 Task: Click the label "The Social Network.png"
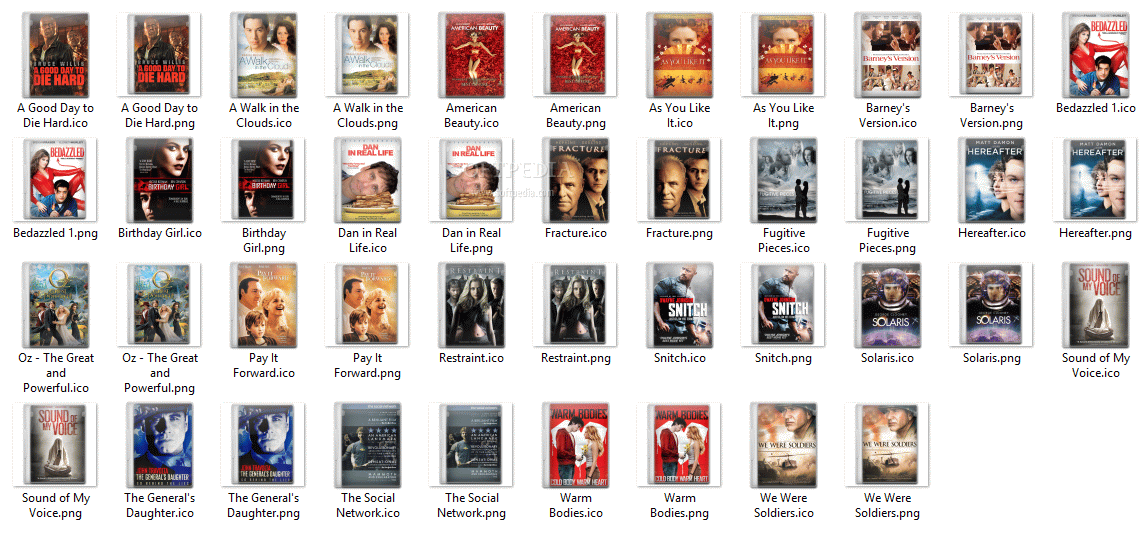click(x=472, y=506)
